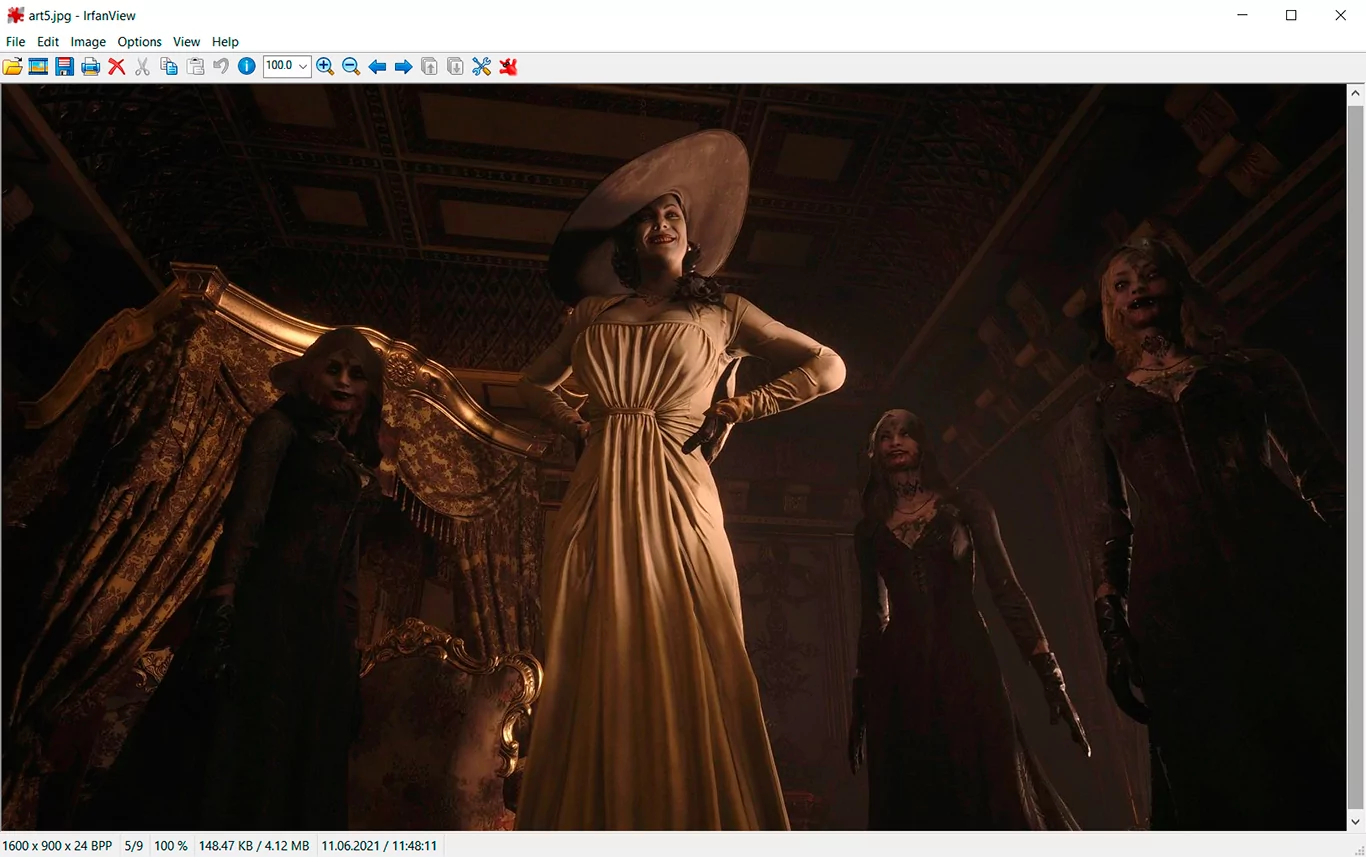
Task: Minimize the IrfanView window
Action: coord(1242,15)
